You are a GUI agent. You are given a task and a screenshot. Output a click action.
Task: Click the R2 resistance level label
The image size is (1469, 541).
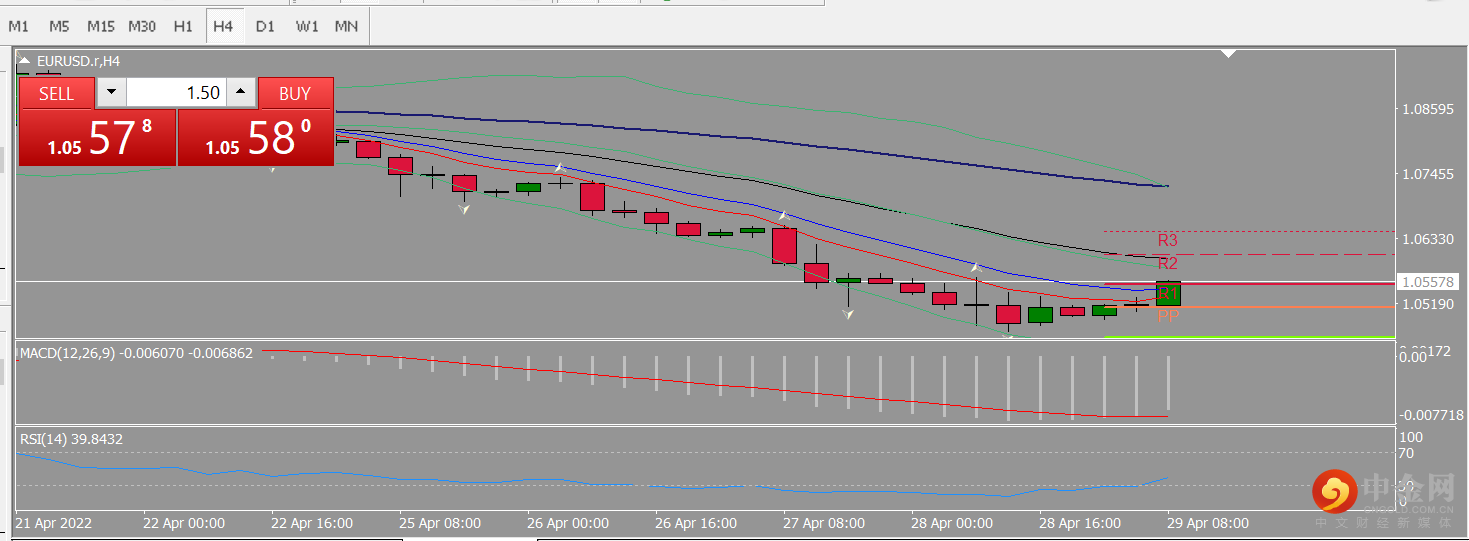tap(1167, 264)
